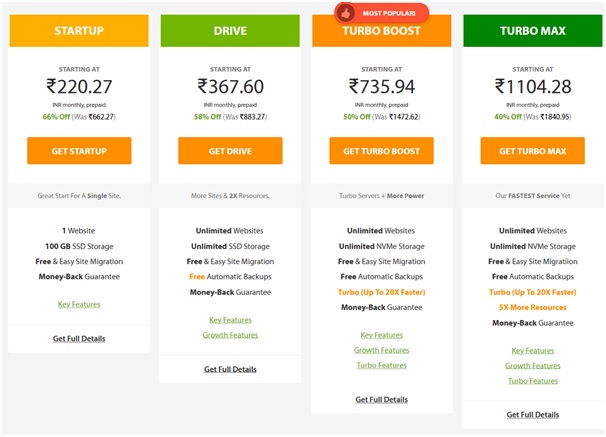Screen dimensions: 606x437
Task: Select the TURBO MAX plan header
Action: pos(533,31)
